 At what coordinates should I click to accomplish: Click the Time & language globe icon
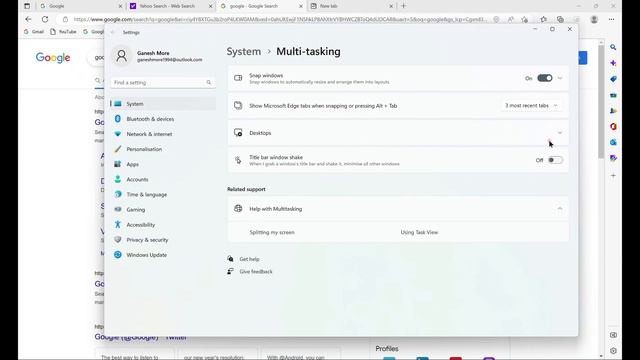[118, 194]
